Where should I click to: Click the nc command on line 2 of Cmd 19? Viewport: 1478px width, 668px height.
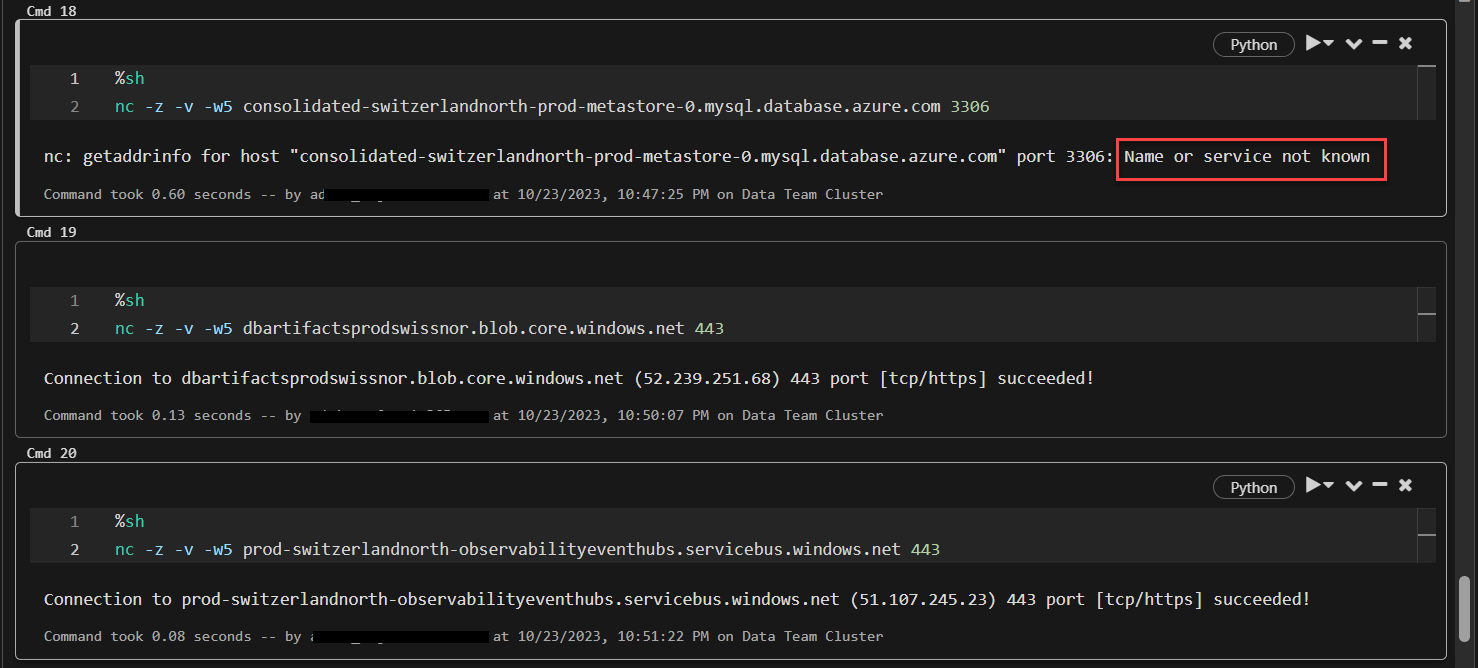[123, 327]
